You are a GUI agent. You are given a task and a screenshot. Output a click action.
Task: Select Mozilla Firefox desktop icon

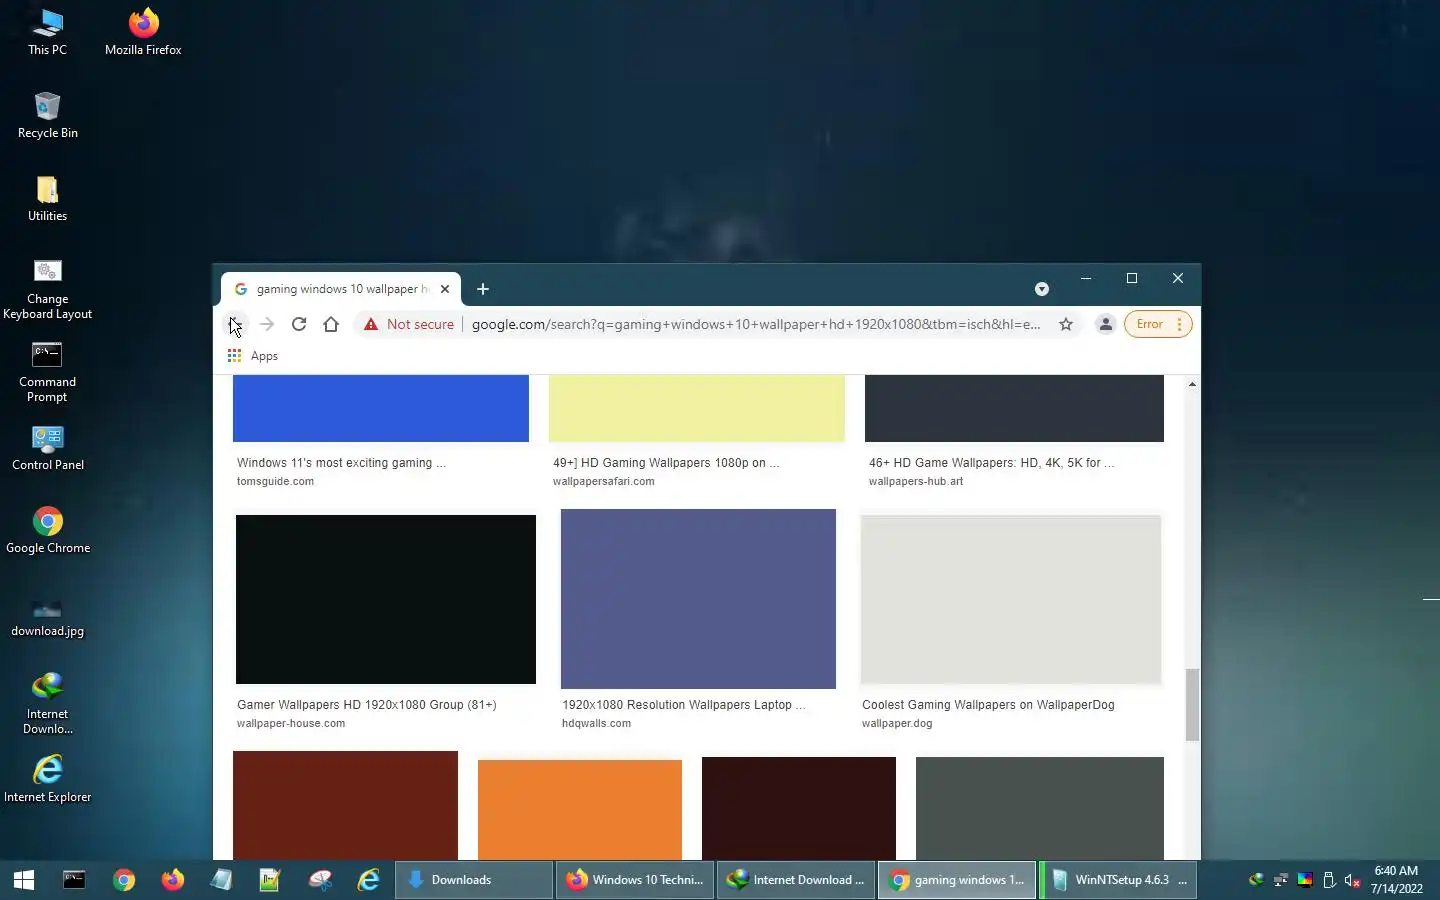tap(143, 32)
